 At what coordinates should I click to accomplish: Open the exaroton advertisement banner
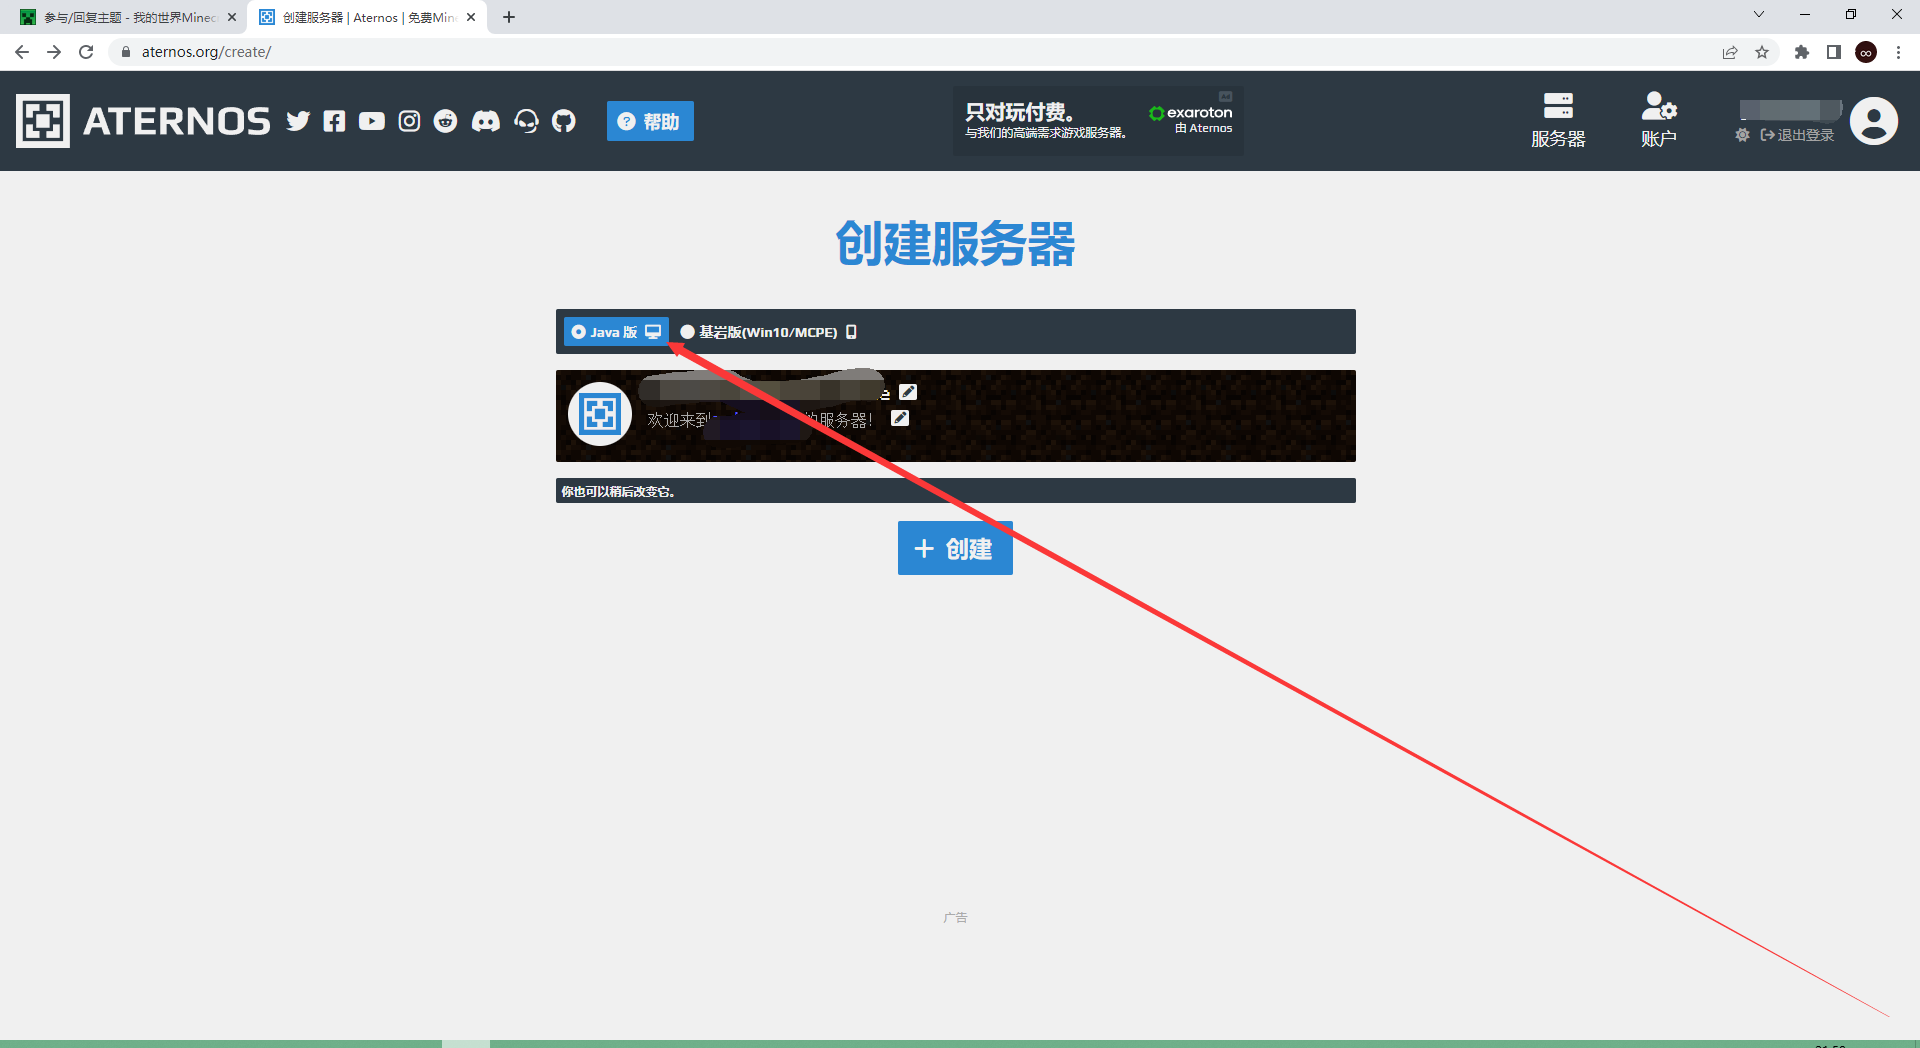[1098, 120]
